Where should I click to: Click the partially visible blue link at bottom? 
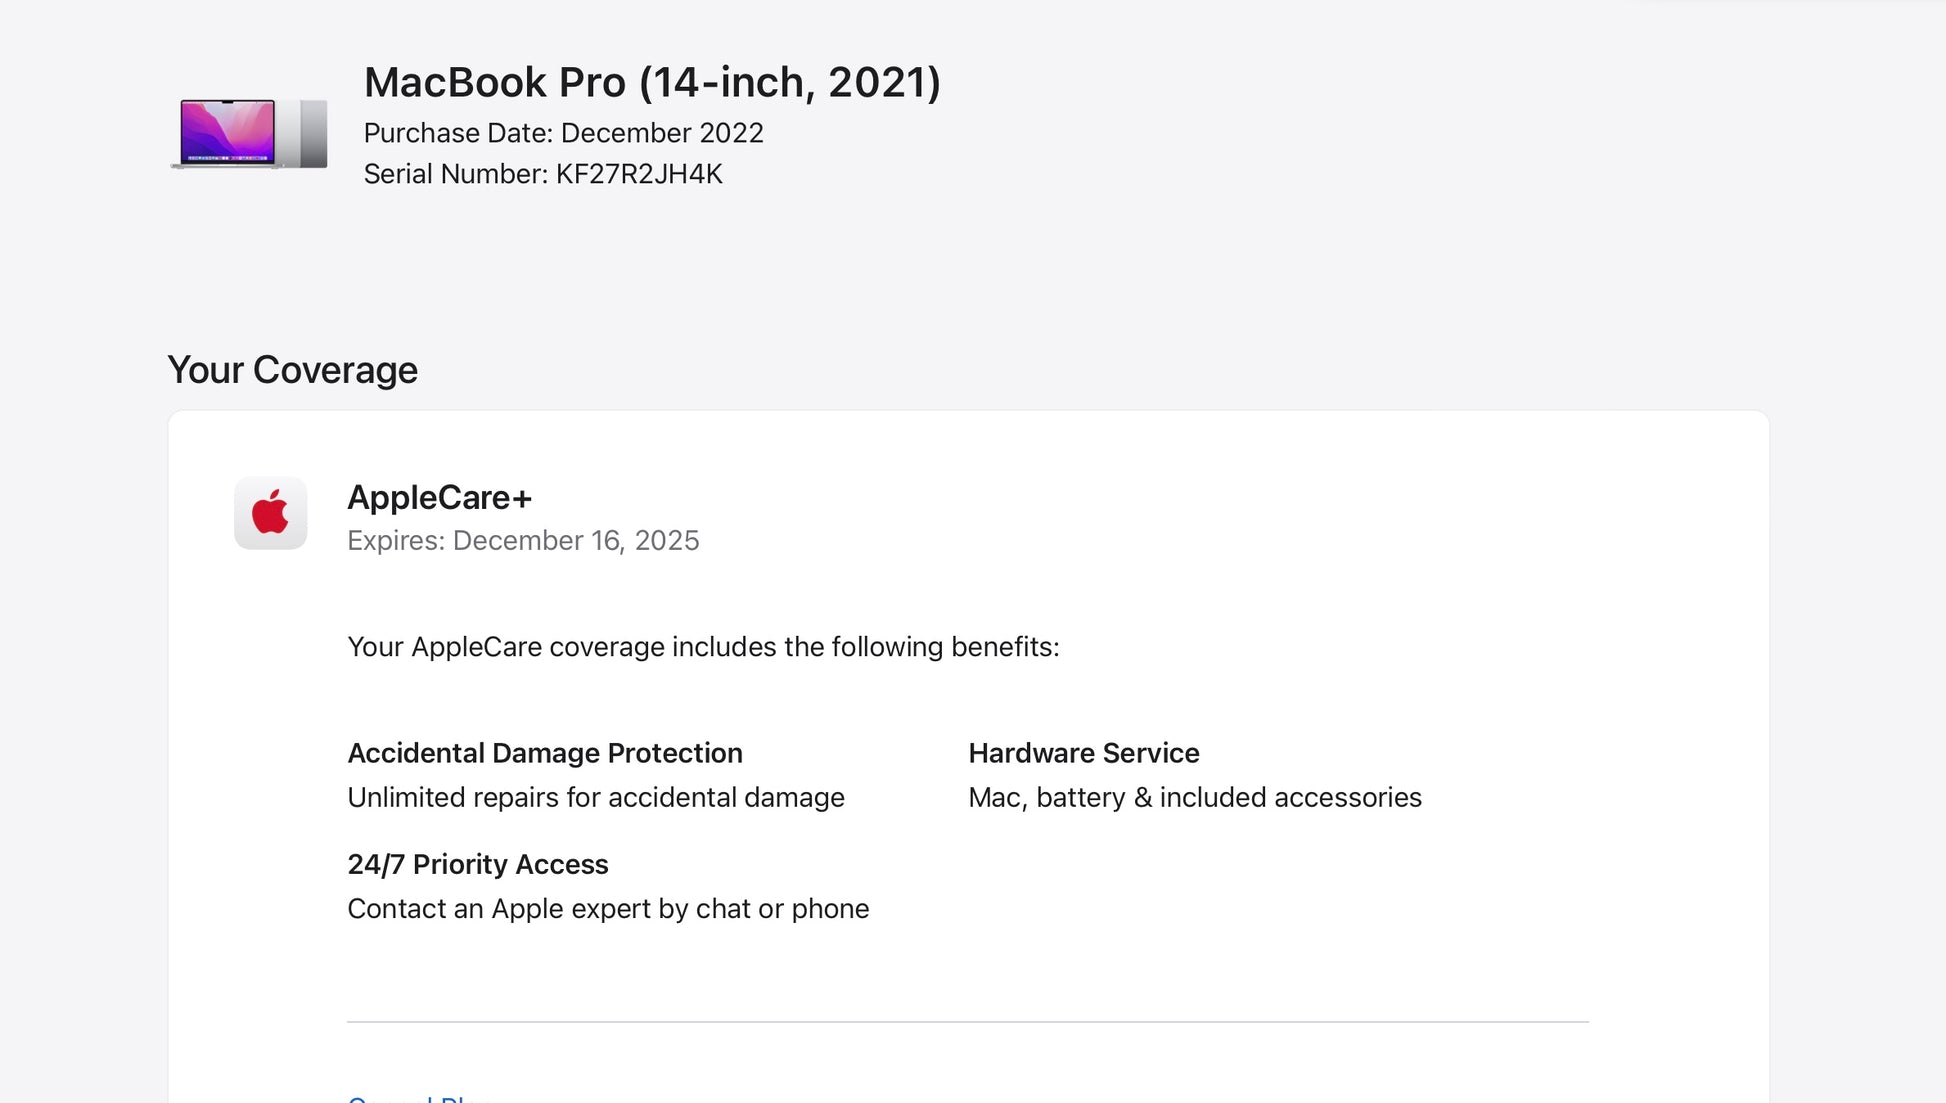pyautogui.click(x=415, y=1097)
